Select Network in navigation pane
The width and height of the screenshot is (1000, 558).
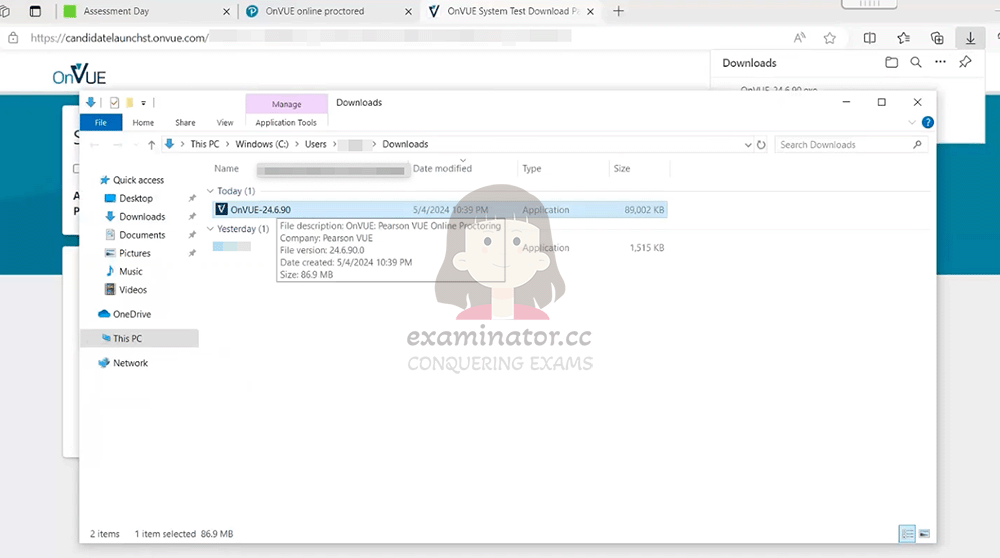click(130, 363)
